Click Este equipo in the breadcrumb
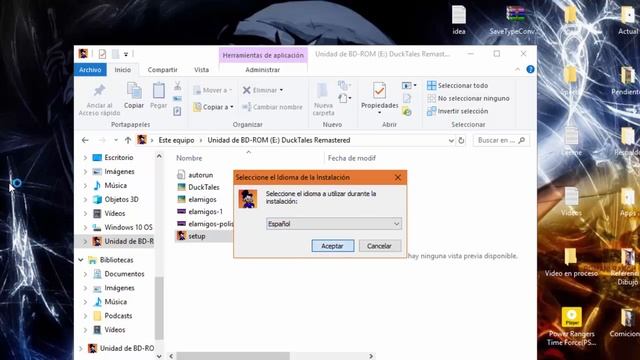This screenshot has height=360, width=640. (176, 140)
